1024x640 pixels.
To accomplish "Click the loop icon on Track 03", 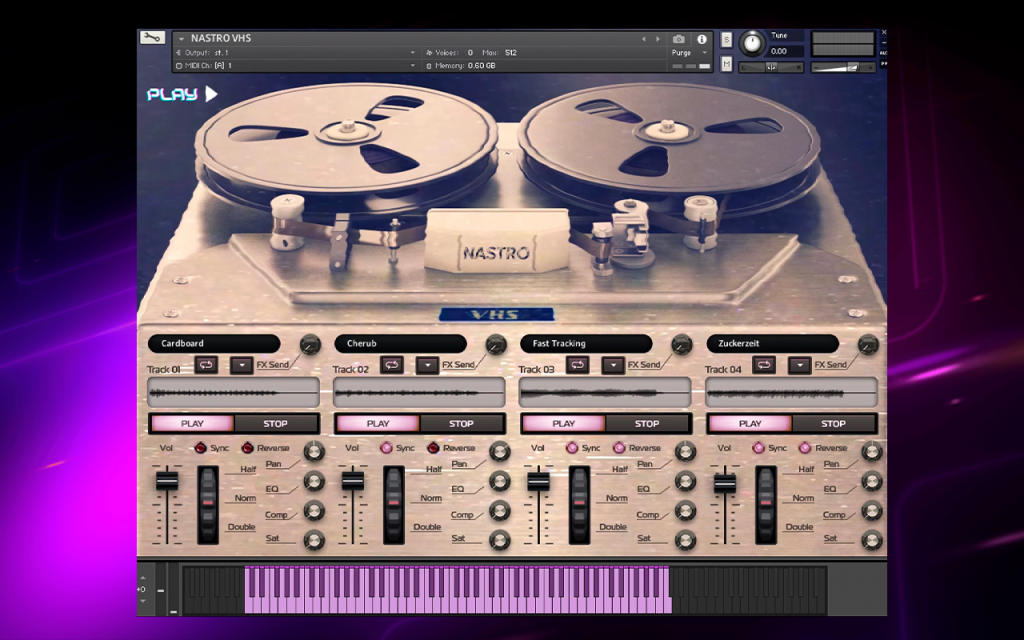I will coord(577,365).
